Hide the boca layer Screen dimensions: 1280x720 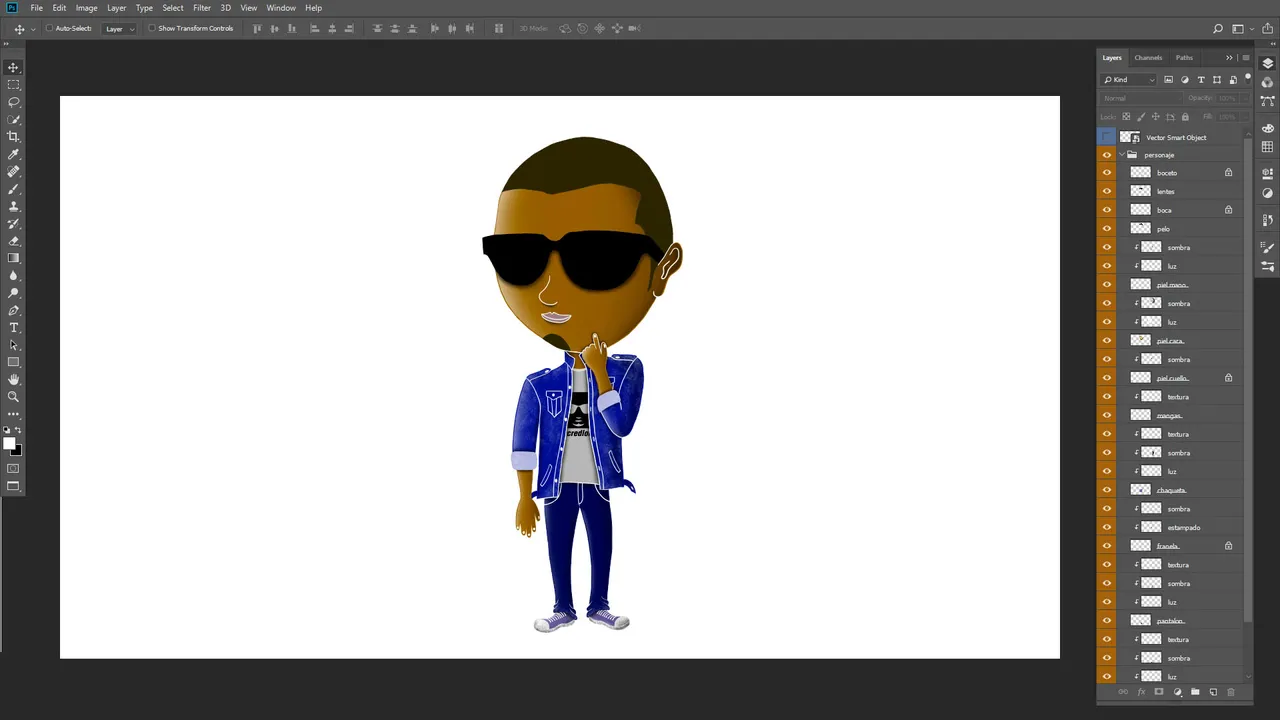1106,210
